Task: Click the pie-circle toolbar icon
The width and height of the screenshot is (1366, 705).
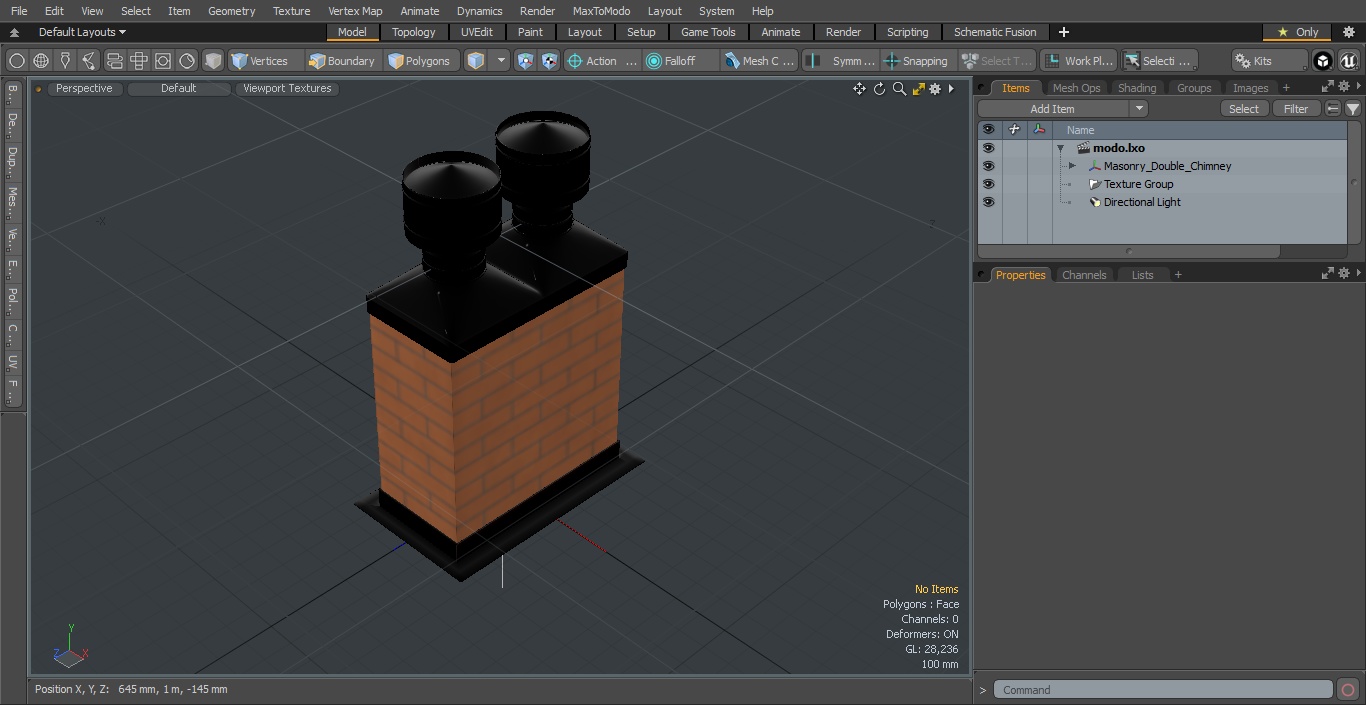Action: coord(187,61)
